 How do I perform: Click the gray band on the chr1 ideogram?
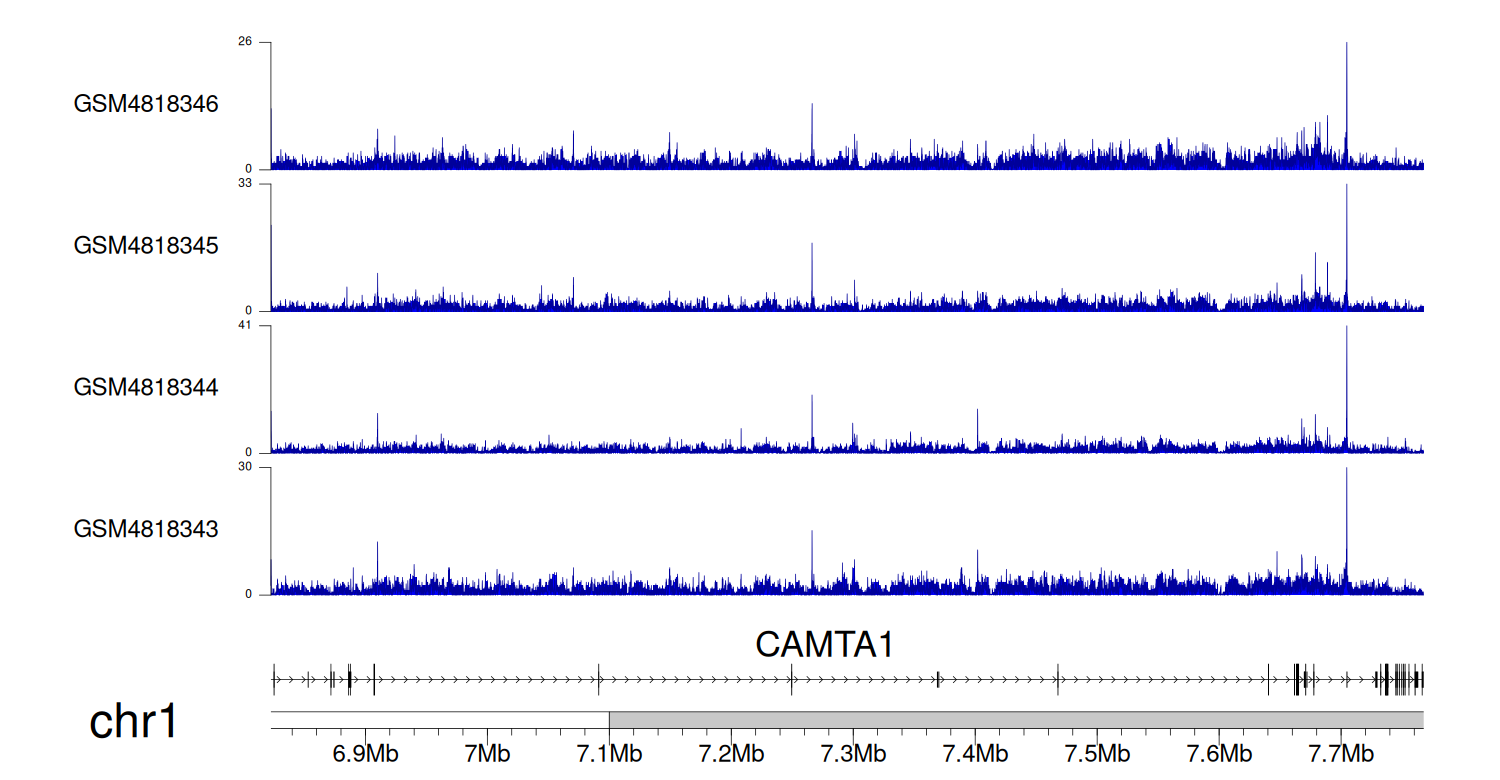[1015, 720]
